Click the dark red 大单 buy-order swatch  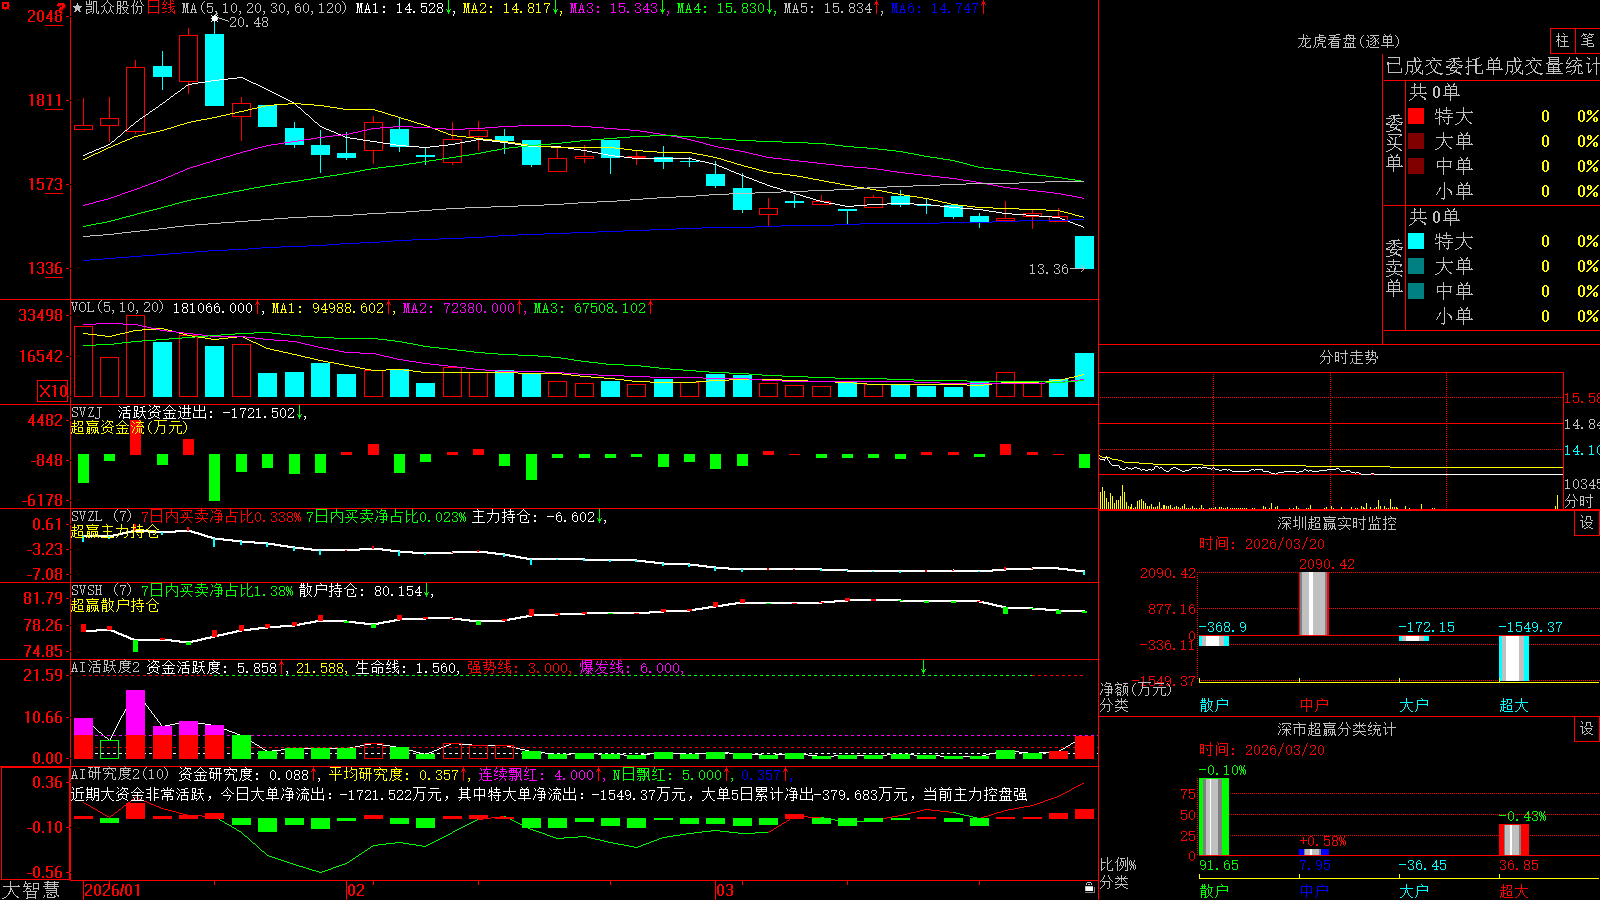(1416, 141)
